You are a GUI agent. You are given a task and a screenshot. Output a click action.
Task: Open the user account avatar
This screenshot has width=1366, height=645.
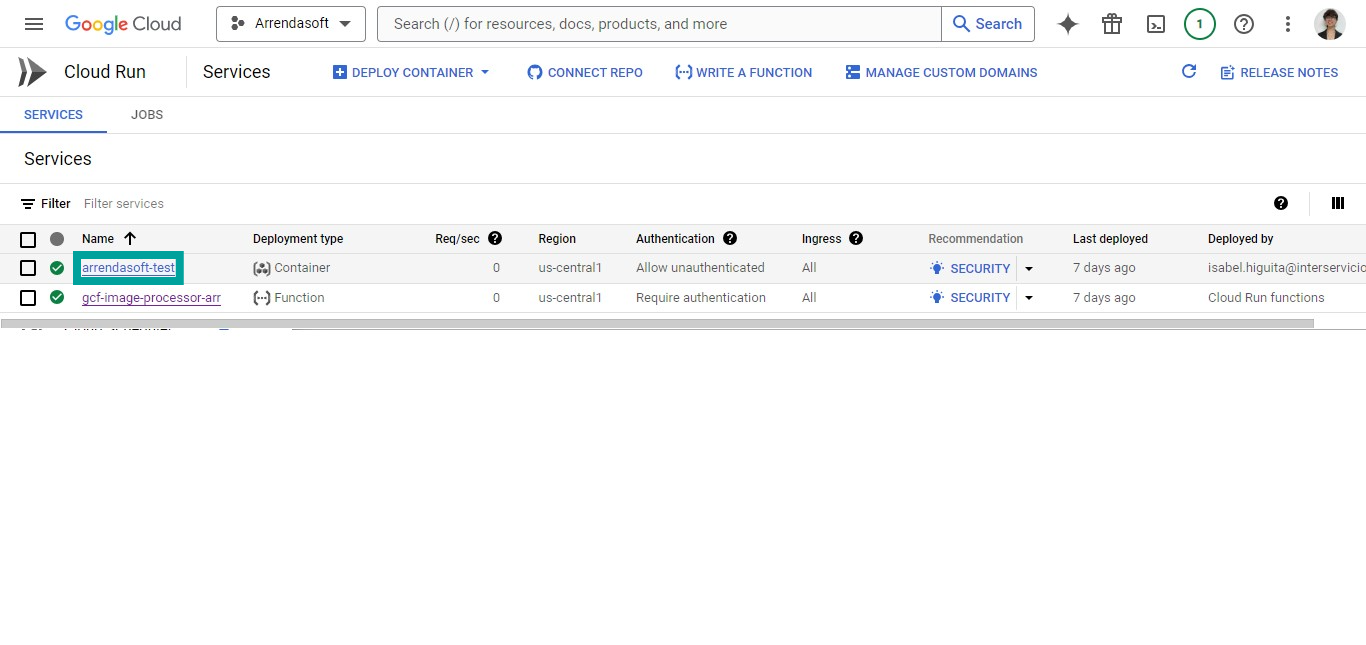[1330, 24]
